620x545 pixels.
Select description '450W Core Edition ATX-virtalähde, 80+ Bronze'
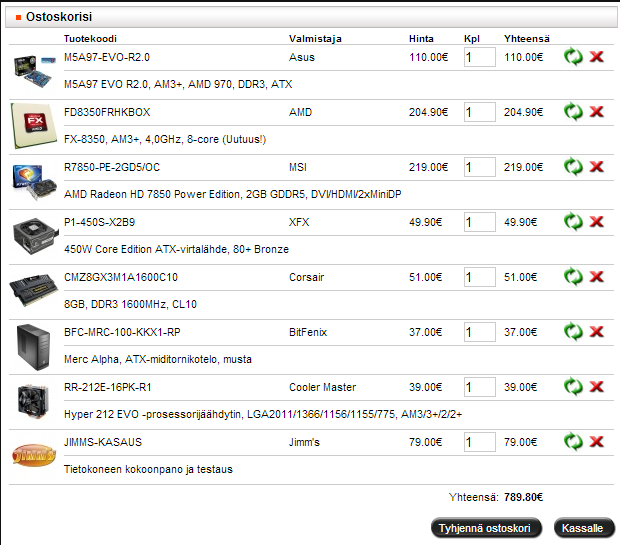click(176, 250)
